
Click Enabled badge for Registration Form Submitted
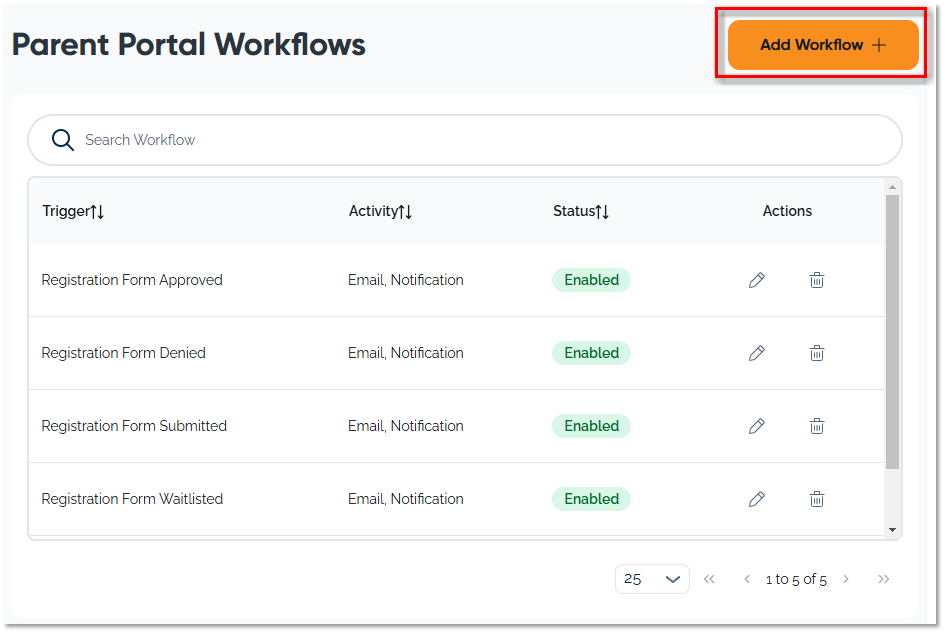click(x=591, y=426)
